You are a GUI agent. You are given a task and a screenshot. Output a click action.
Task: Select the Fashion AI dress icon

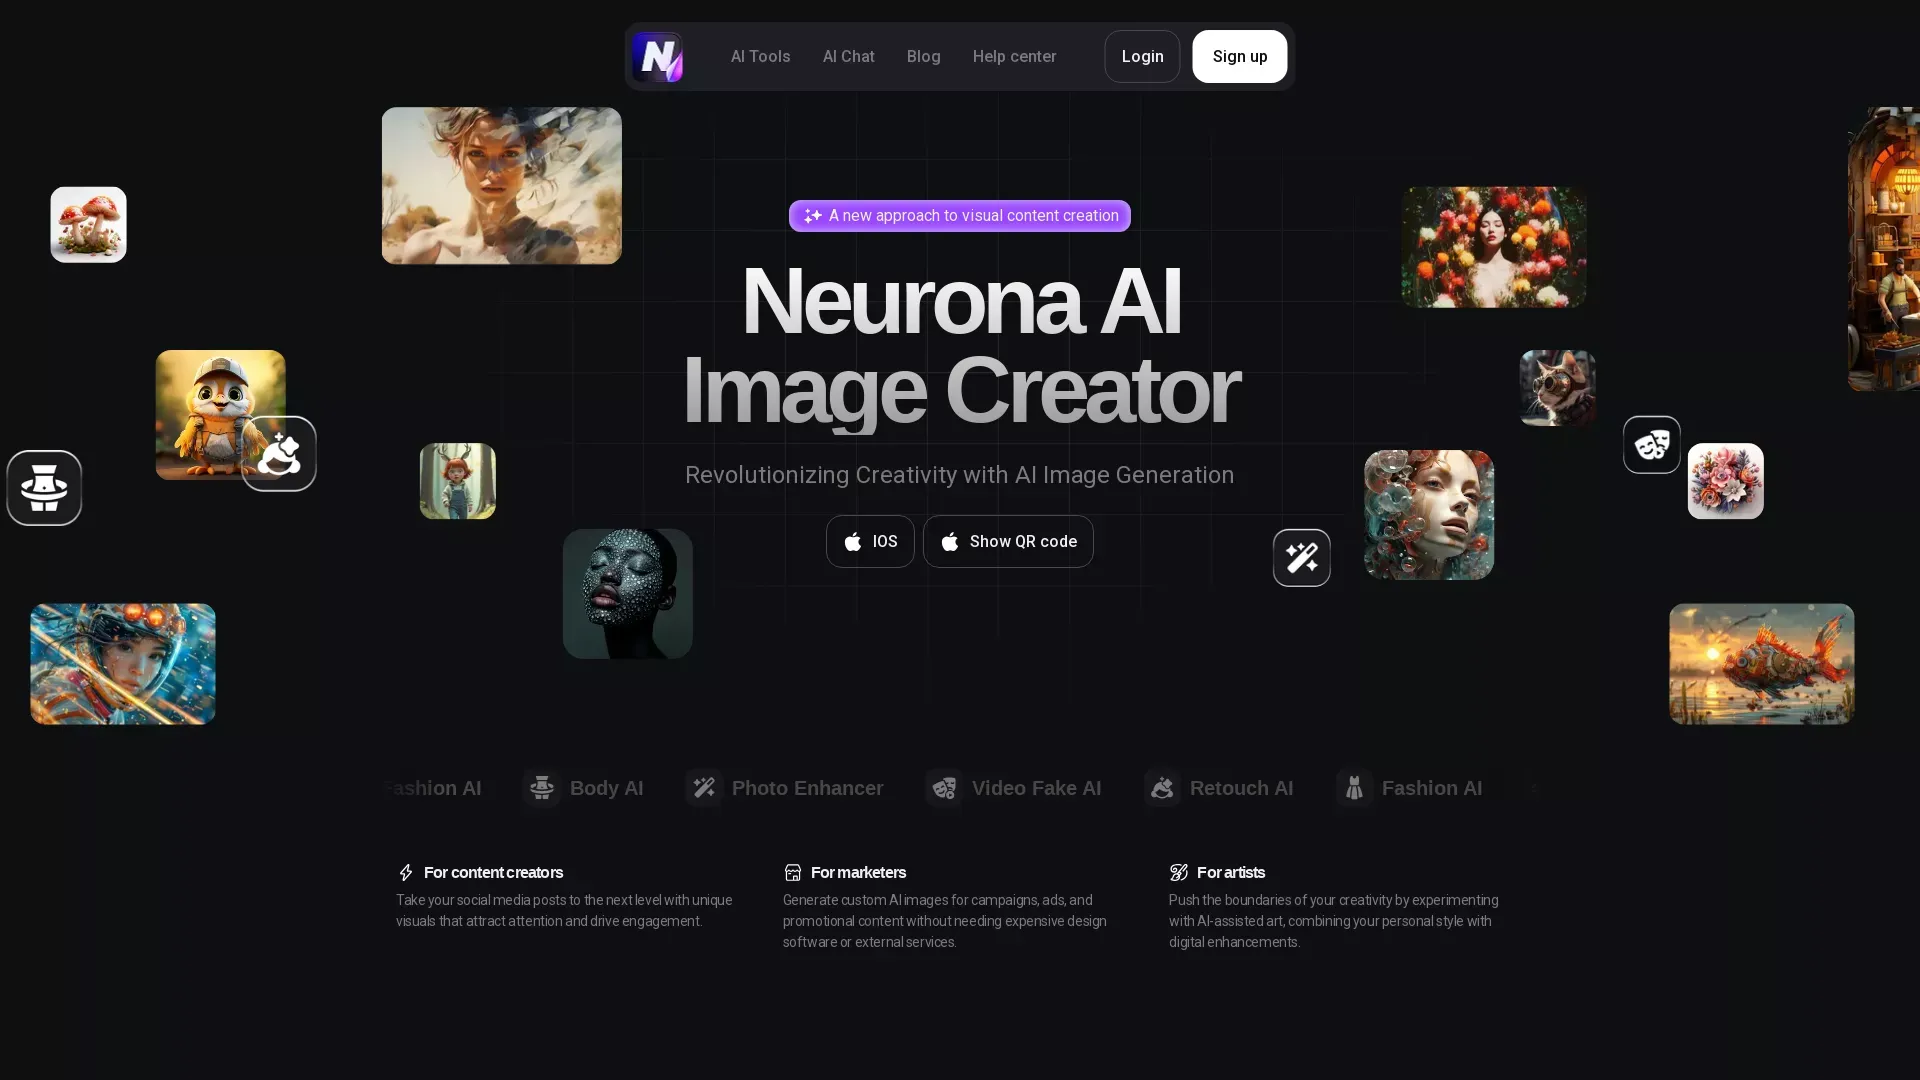click(1354, 788)
